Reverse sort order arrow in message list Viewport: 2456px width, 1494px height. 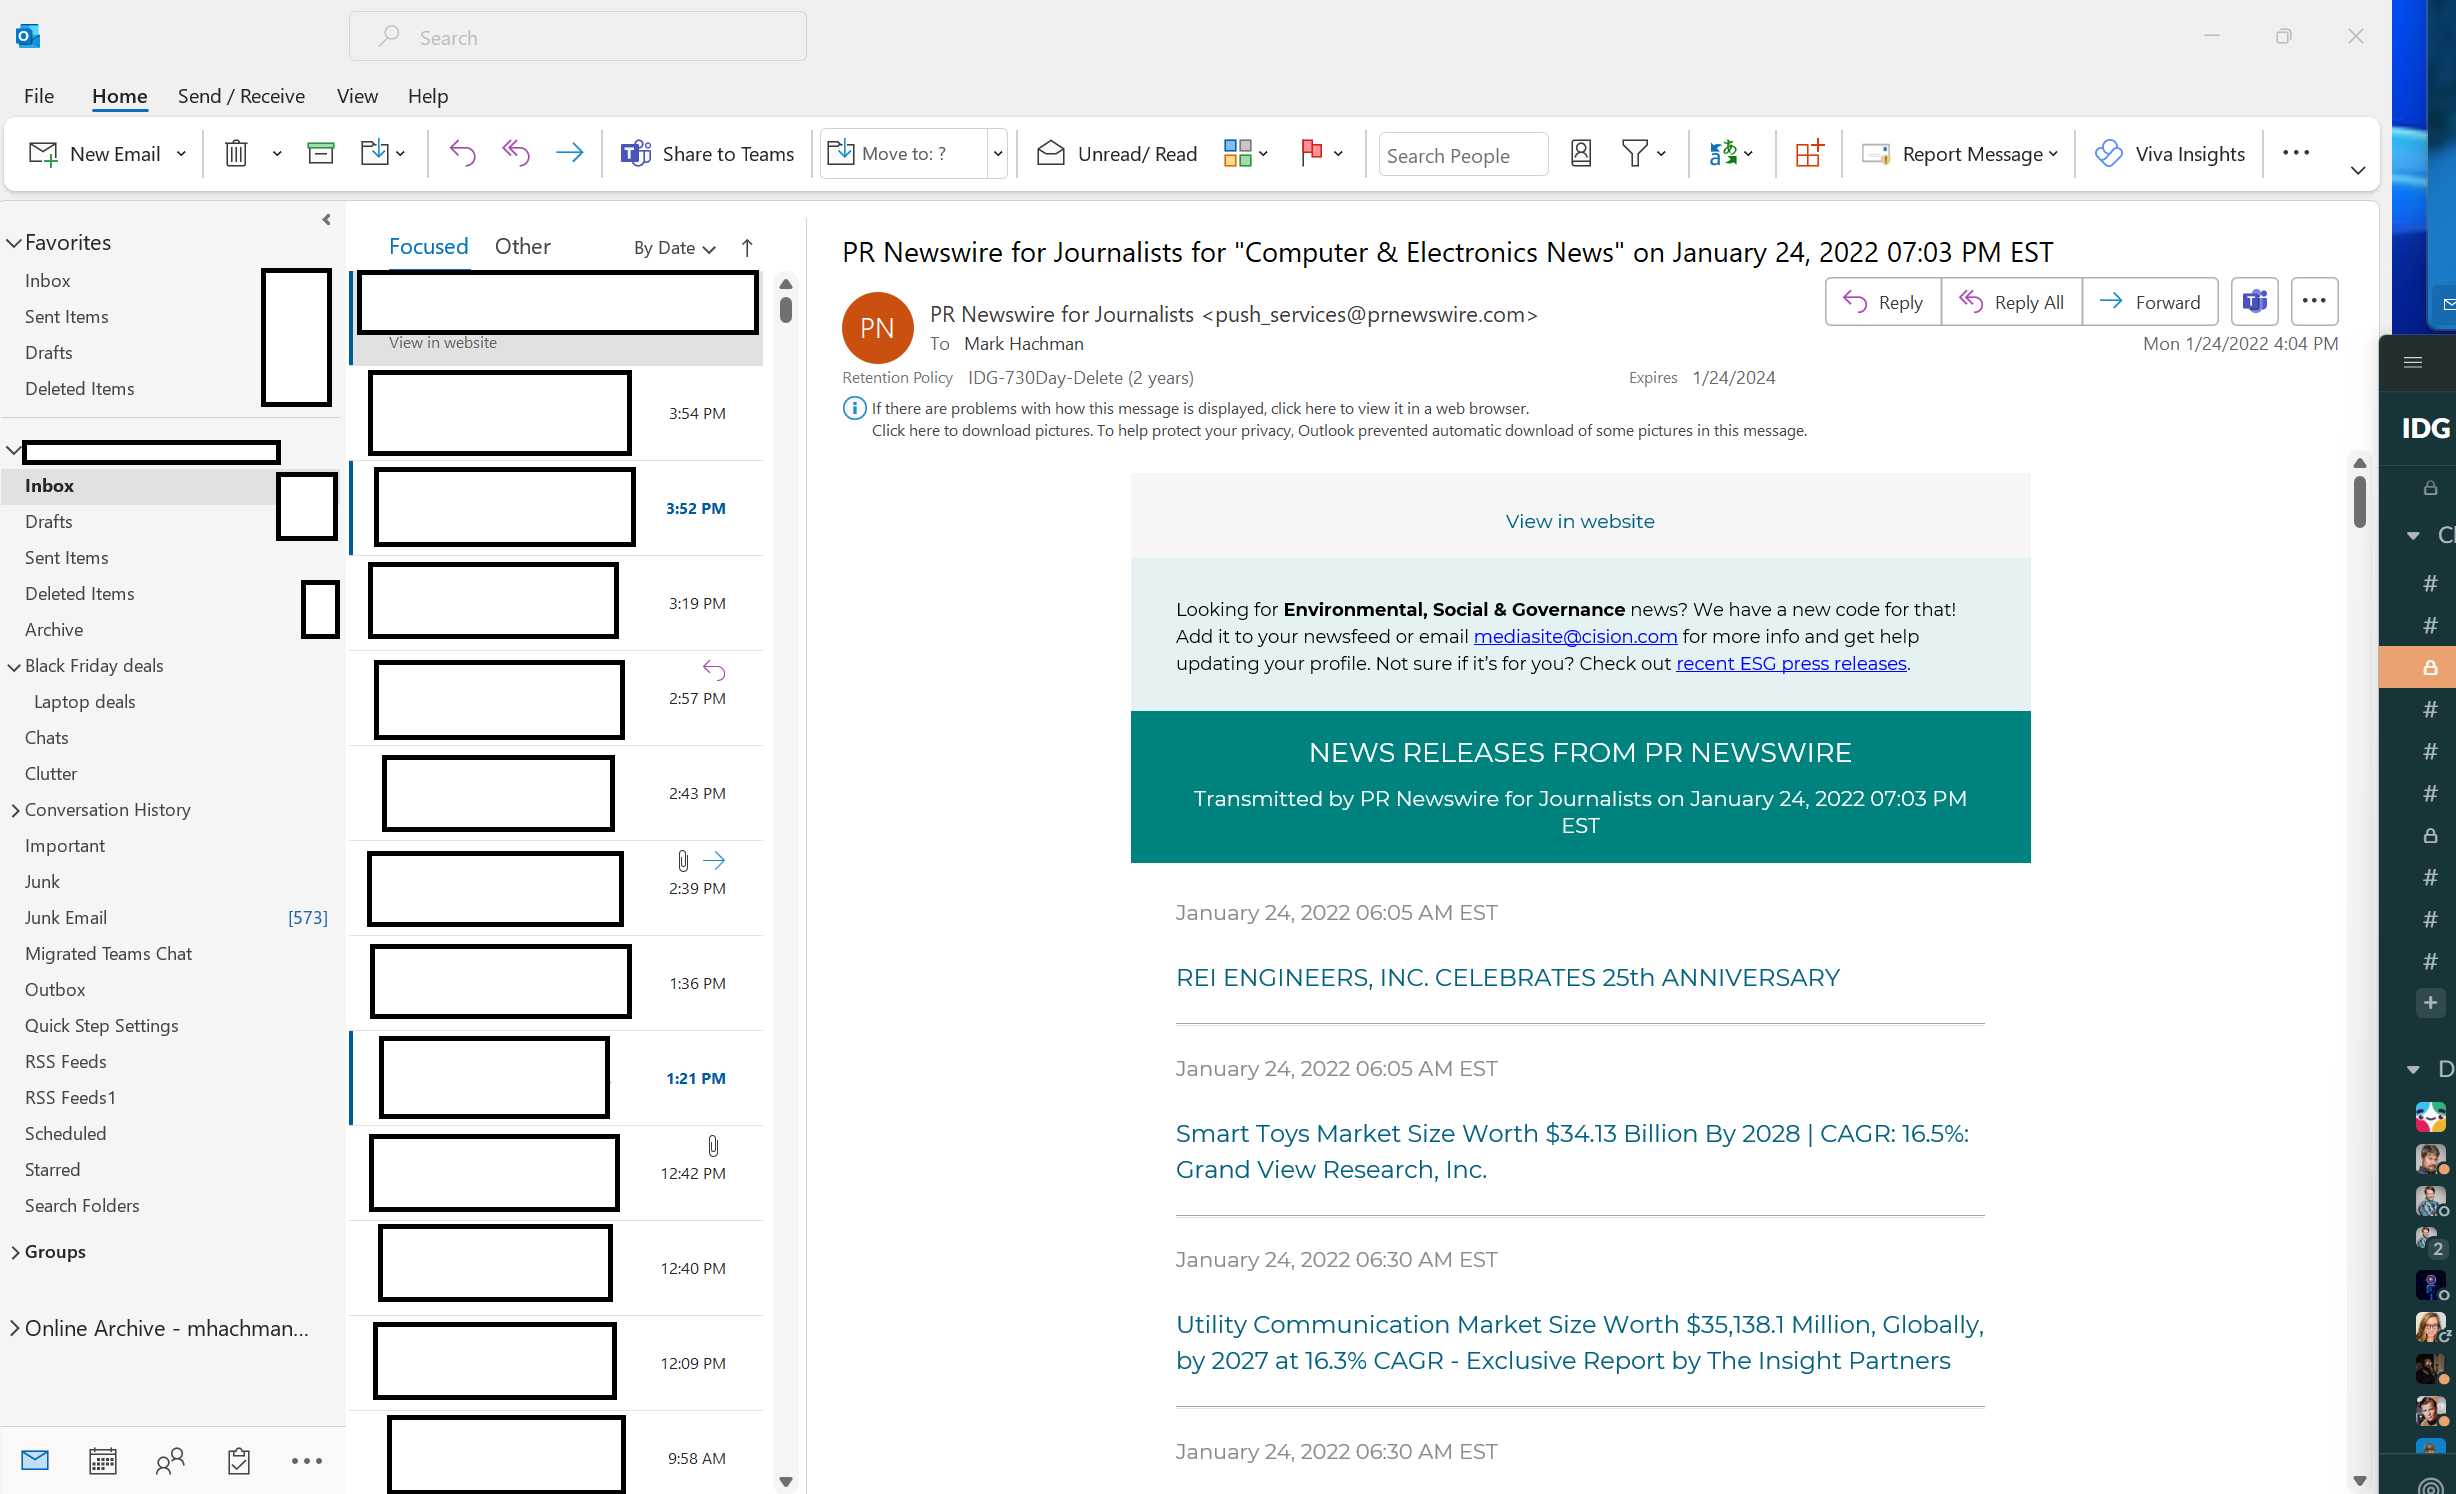click(747, 247)
